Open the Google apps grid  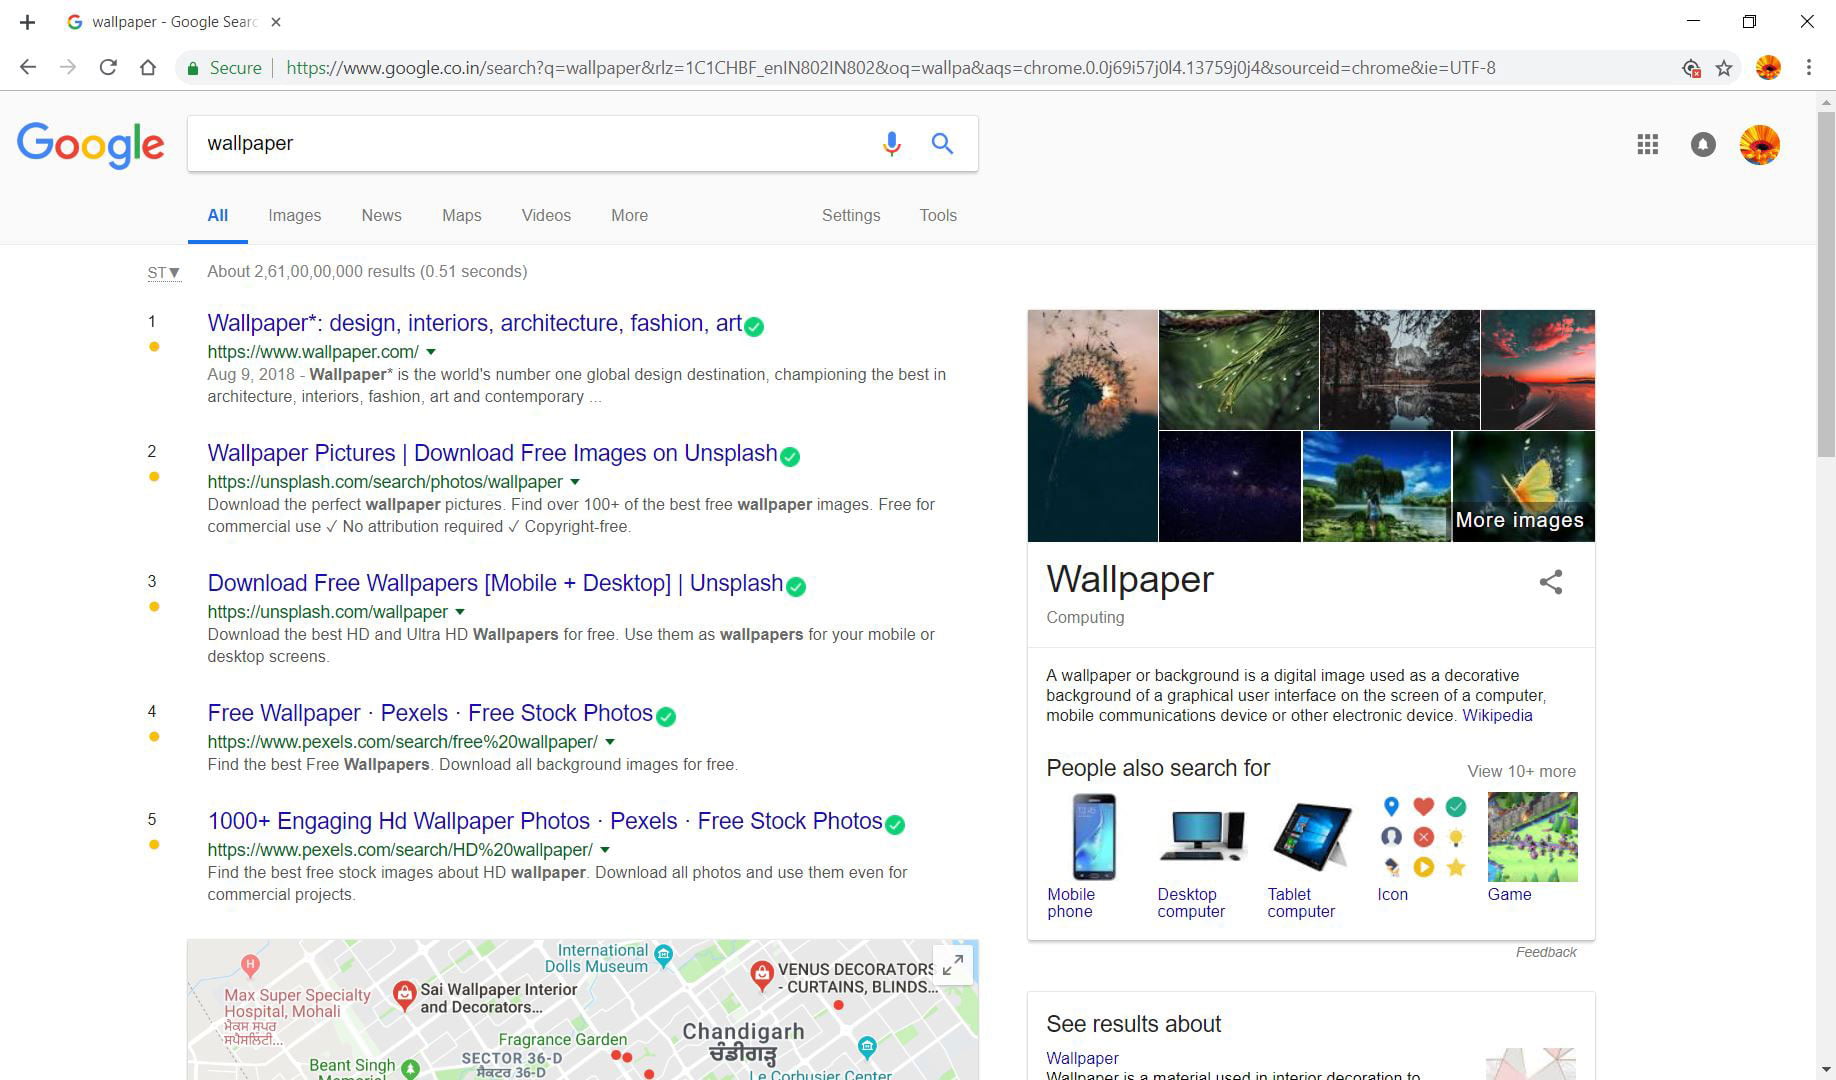pos(1648,145)
